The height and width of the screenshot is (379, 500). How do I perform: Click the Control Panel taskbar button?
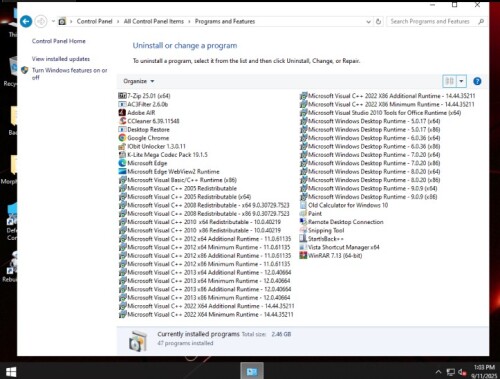tap(252, 371)
